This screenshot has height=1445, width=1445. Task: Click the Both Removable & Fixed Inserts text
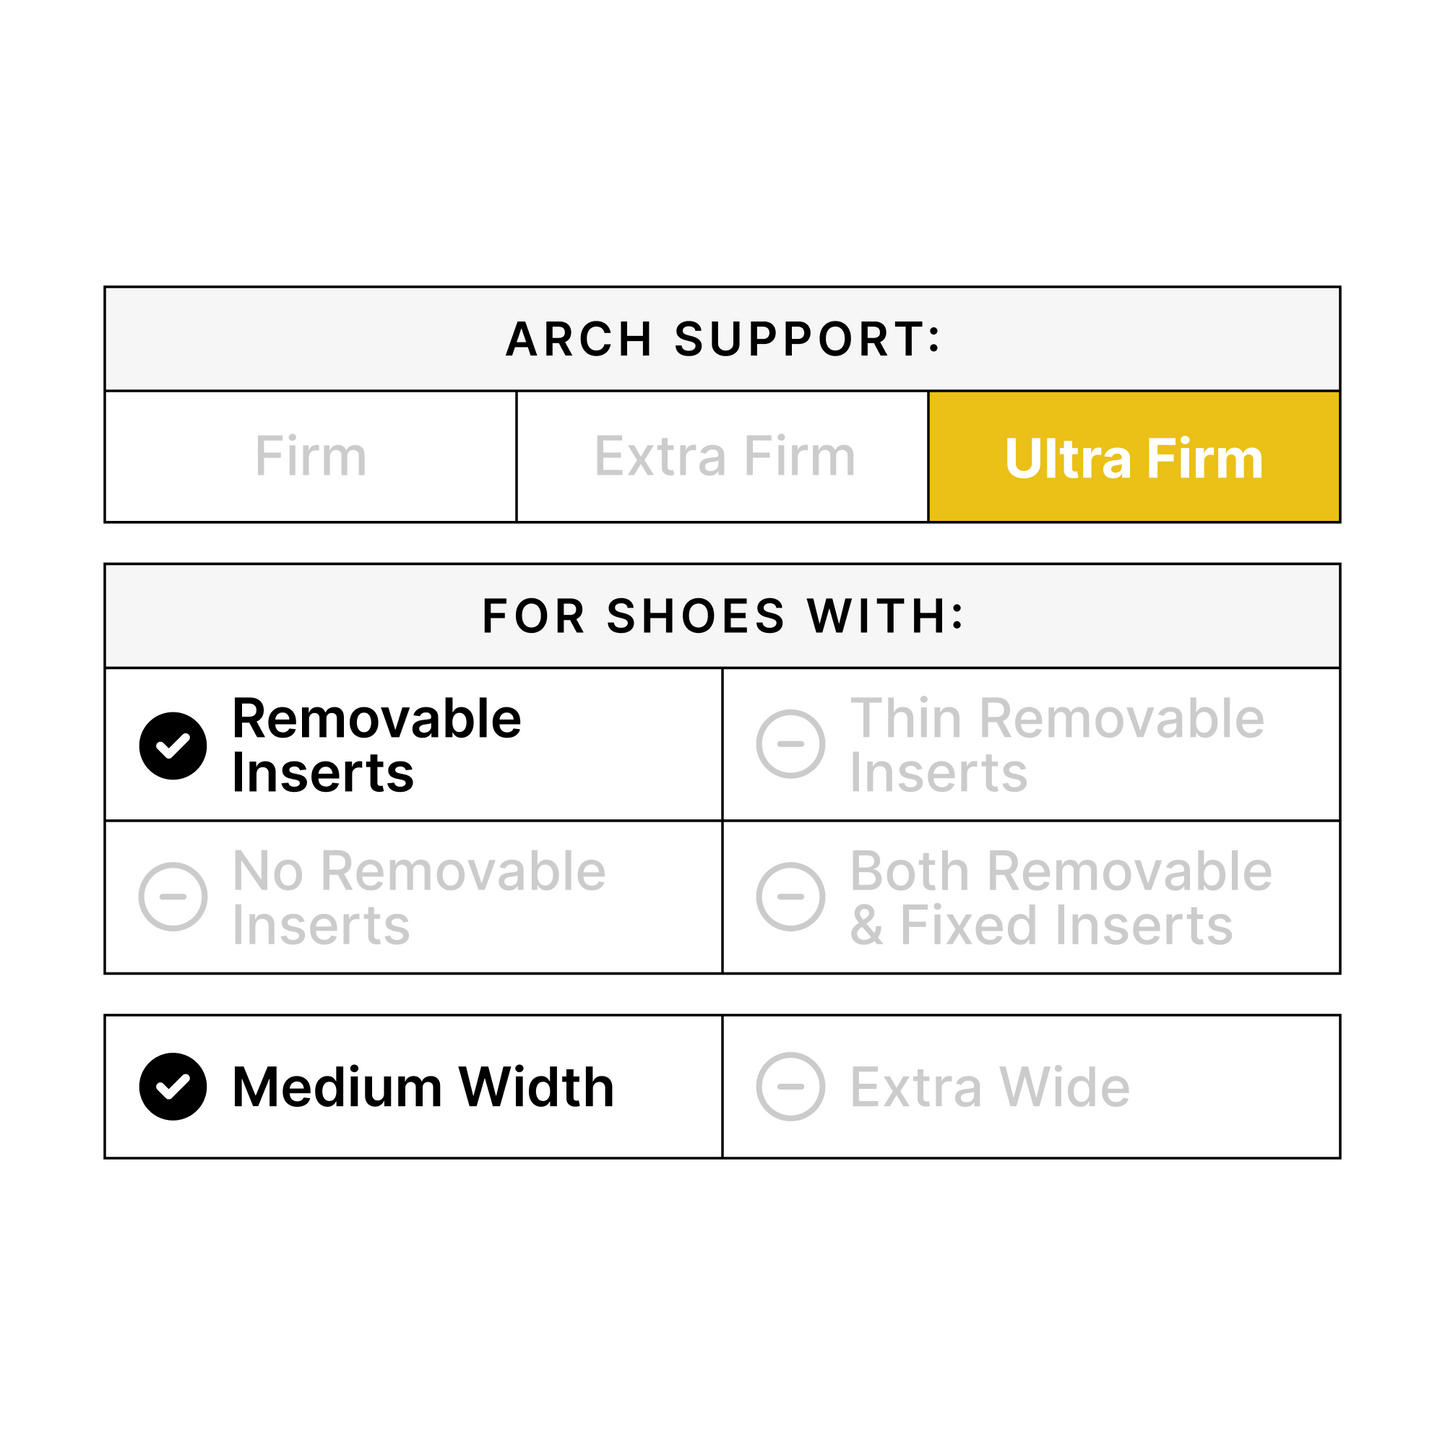[x=1060, y=898]
